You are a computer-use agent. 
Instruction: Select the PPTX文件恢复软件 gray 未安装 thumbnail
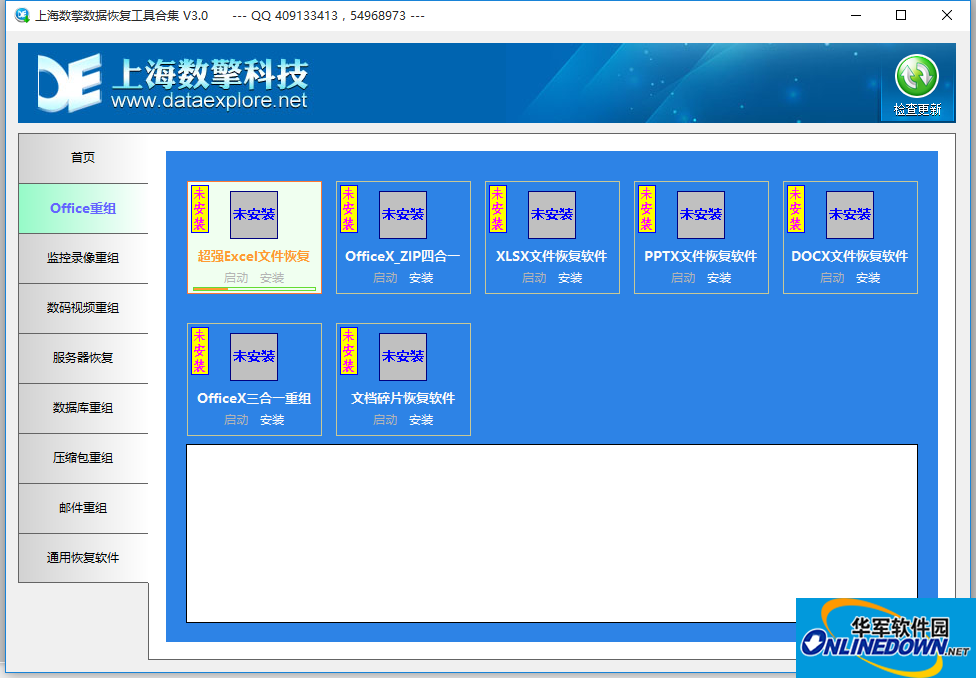click(x=701, y=215)
